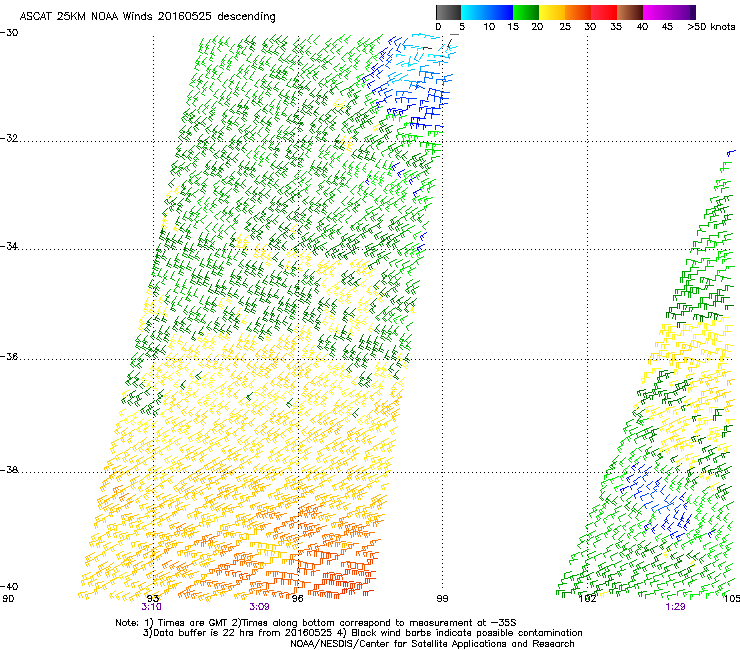Click the -36 latitude axis label
Screen dimensions: 740x650
[9, 356]
